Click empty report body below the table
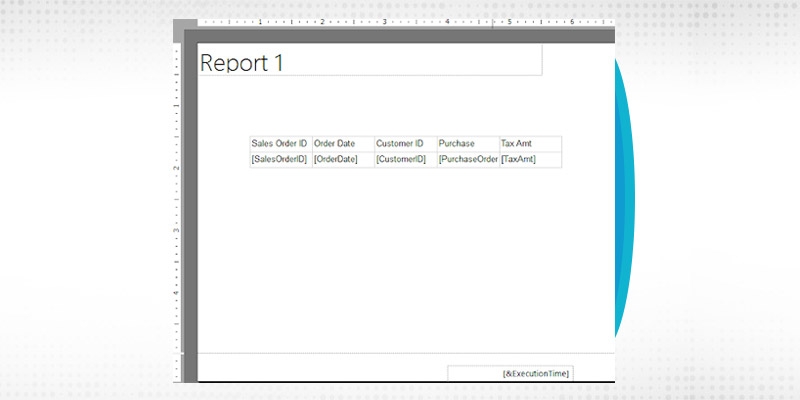Image resolution: width=800 pixels, height=400 pixels. pyautogui.click(x=400, y=260)
